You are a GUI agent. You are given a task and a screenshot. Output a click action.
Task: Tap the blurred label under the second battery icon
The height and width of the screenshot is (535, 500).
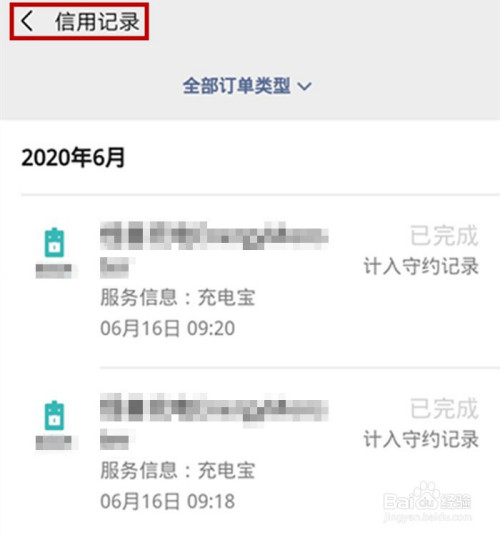pyautogui.click(x=55, y=443)
